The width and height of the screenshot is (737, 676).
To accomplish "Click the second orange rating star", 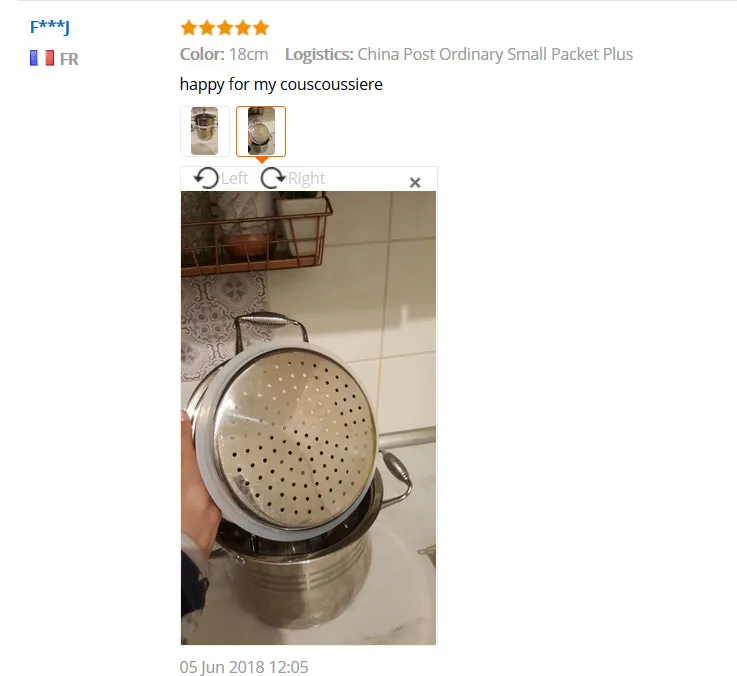I will 207,28.
